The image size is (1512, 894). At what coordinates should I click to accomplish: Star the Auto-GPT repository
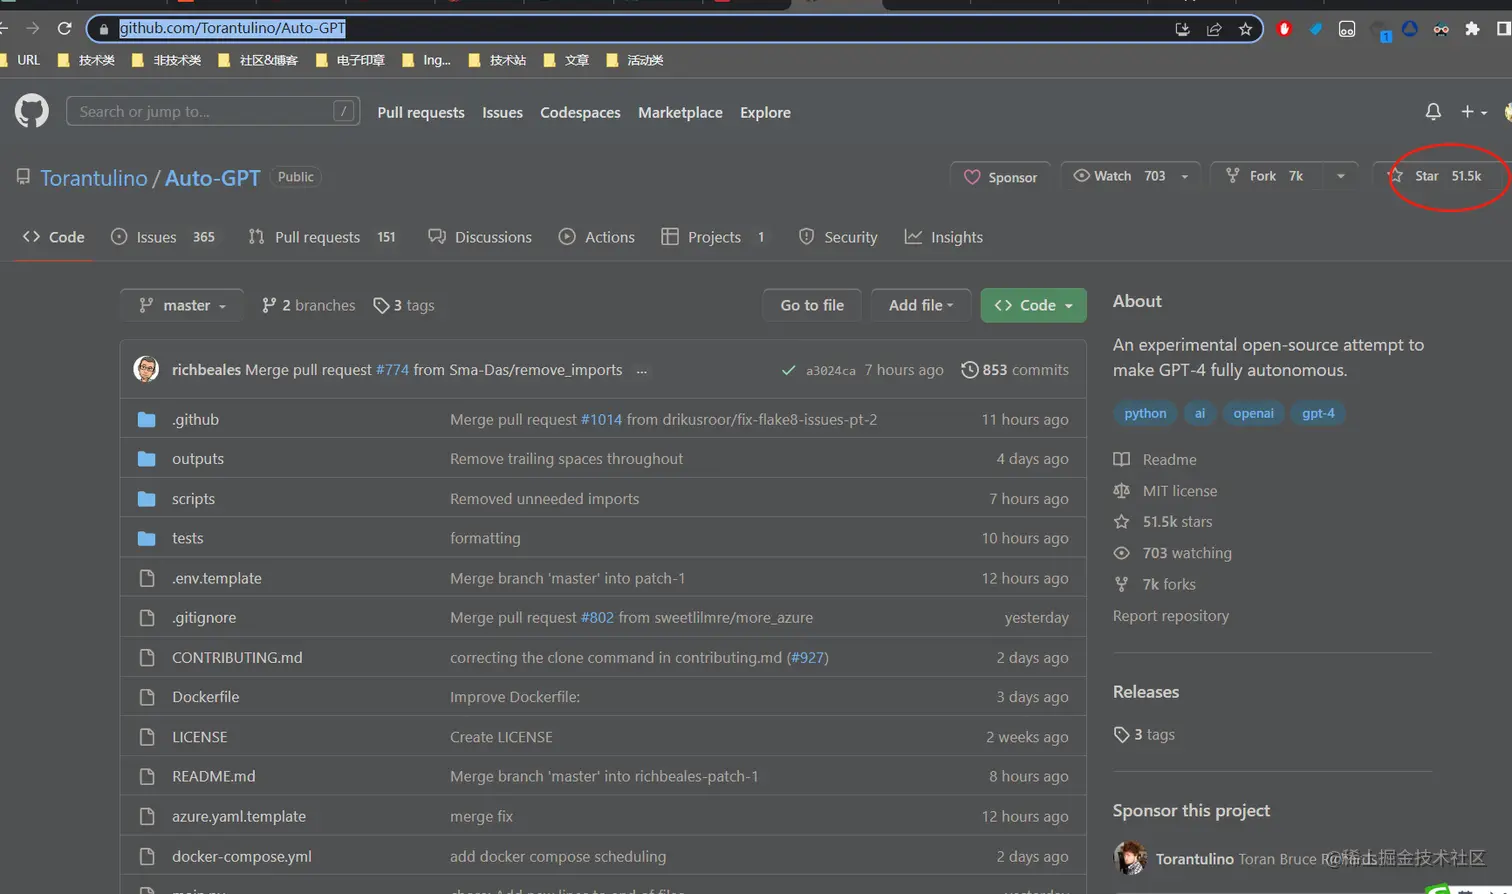pyautogui.click(x=1438, y=176)
